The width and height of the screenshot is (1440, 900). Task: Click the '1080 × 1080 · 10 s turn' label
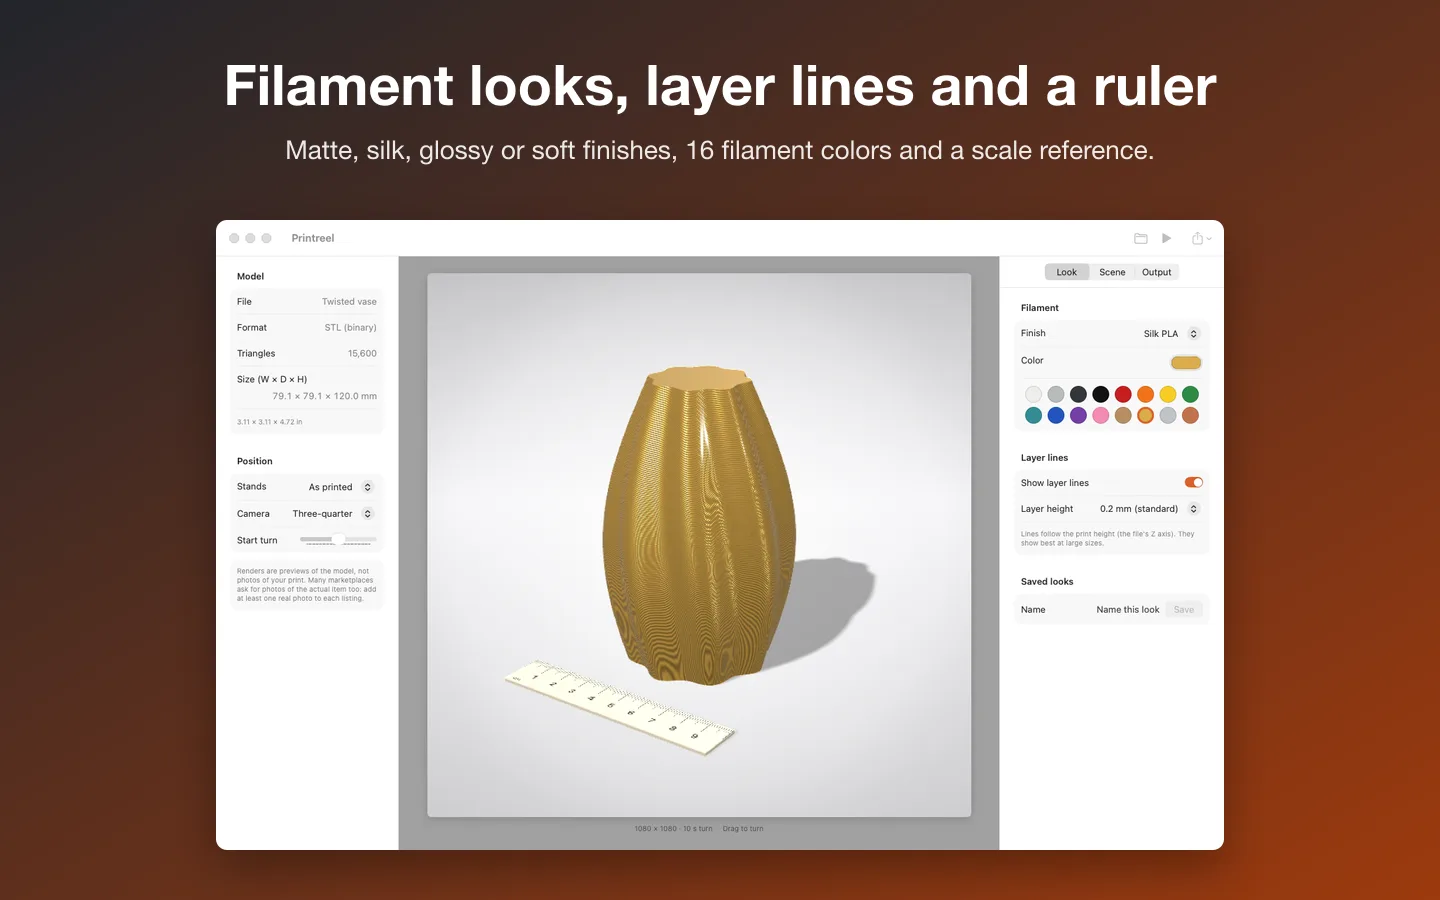673,829
